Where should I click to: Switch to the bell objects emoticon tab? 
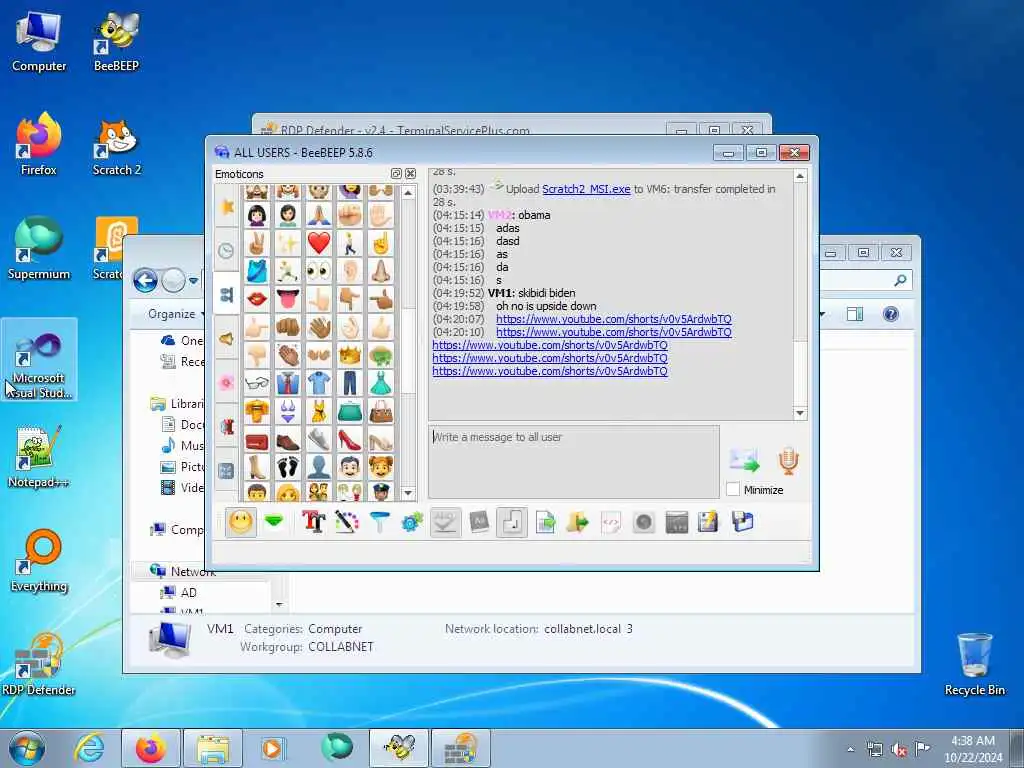(227, 338)
